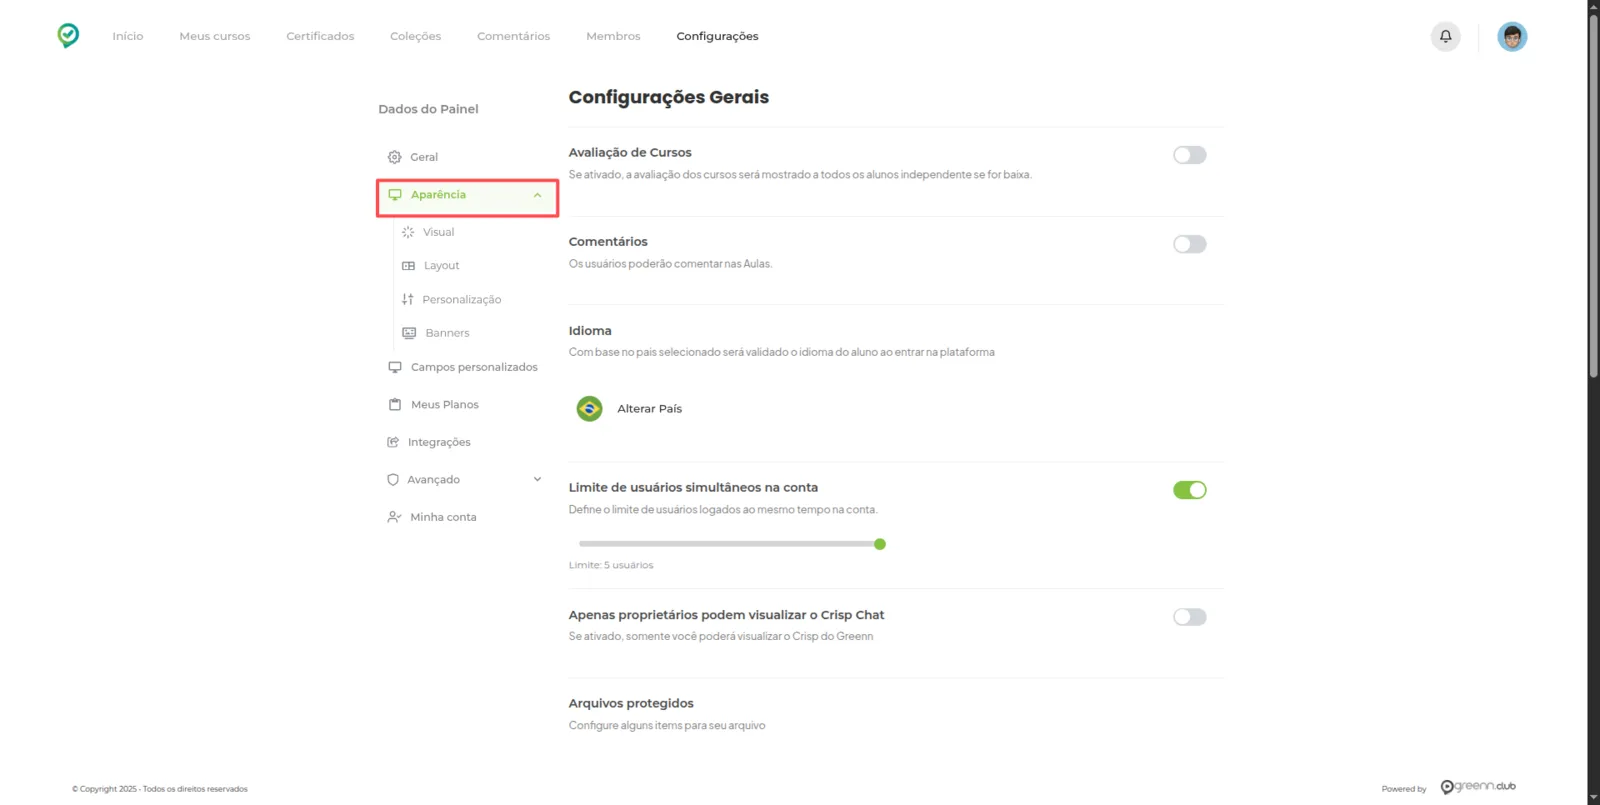The image size is (1600, 805).
Task: Go to the Membros tab
Action: coord(613,36)
